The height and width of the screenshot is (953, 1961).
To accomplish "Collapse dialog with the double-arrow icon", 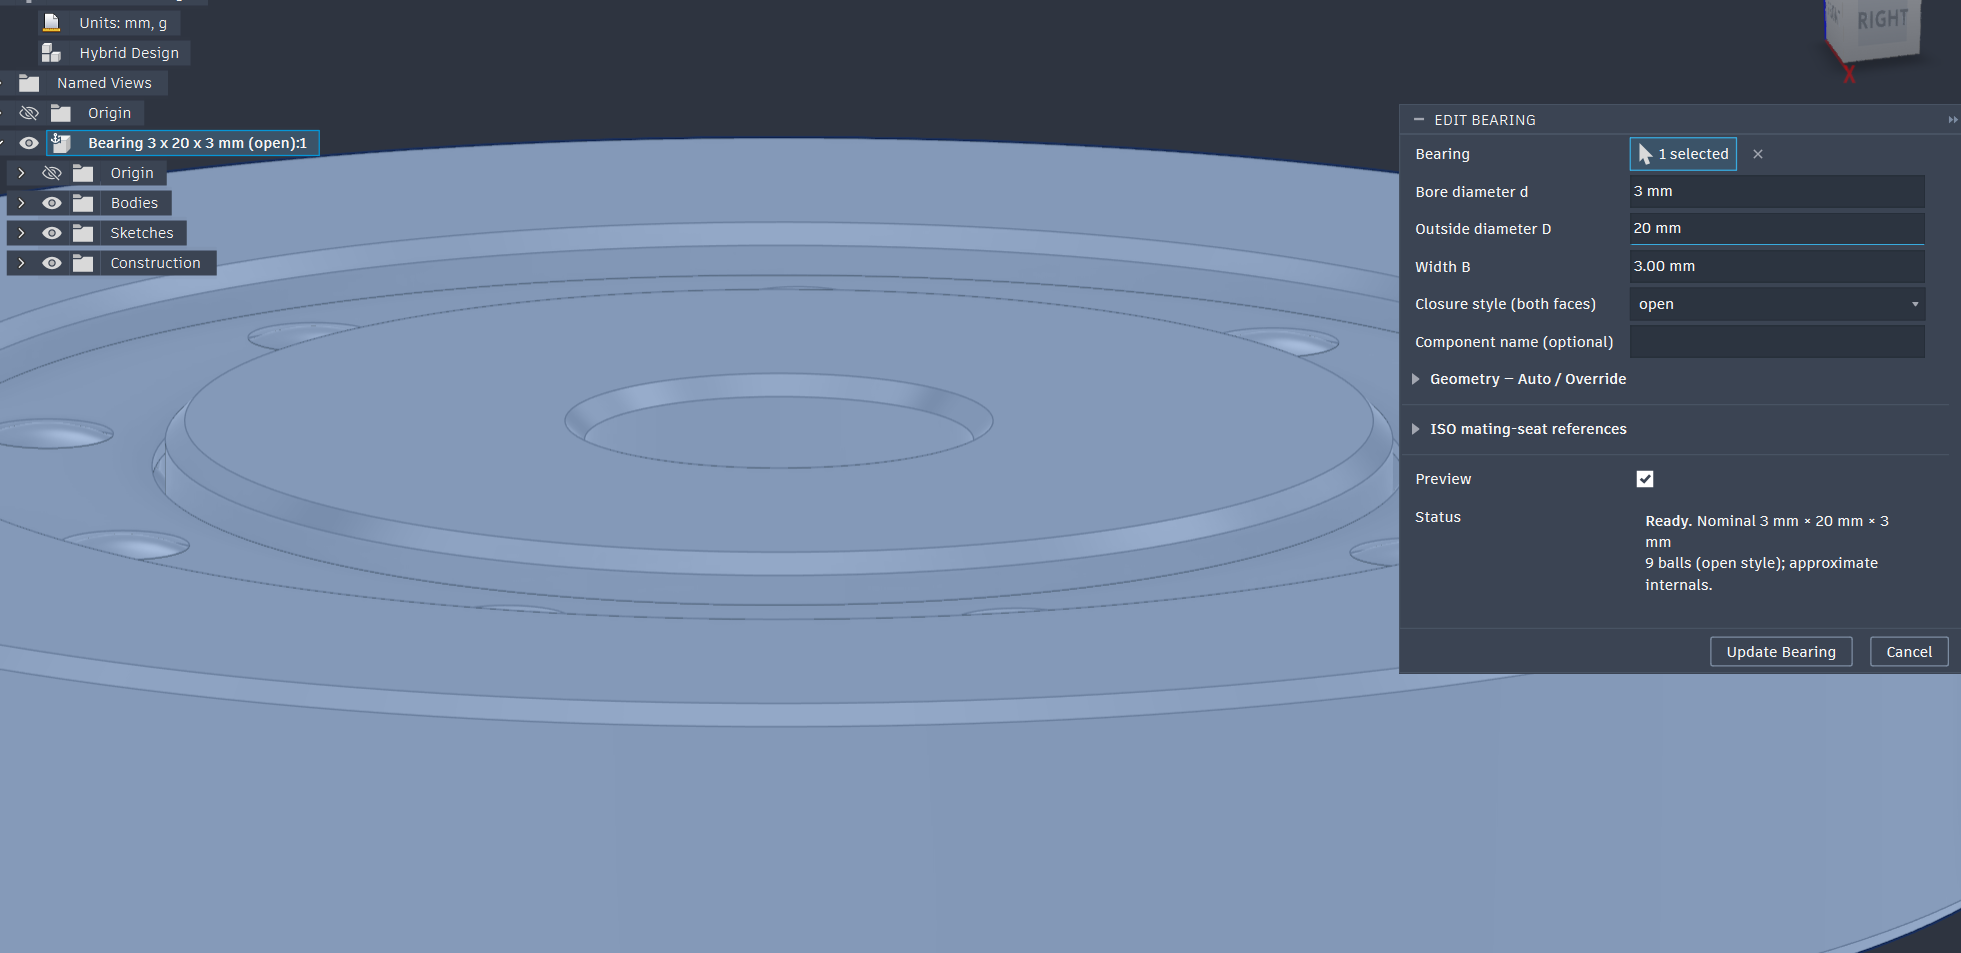I will (1952, 120).
